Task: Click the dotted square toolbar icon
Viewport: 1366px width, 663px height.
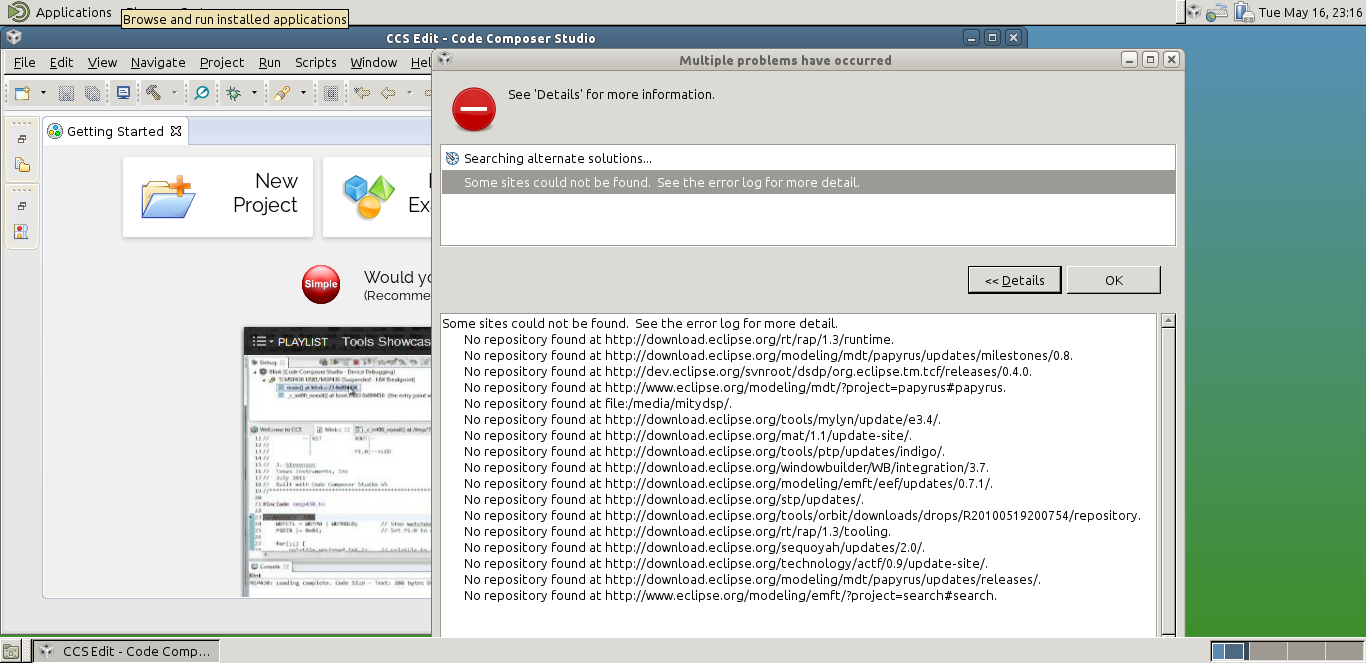Action: tap(331, 93)
